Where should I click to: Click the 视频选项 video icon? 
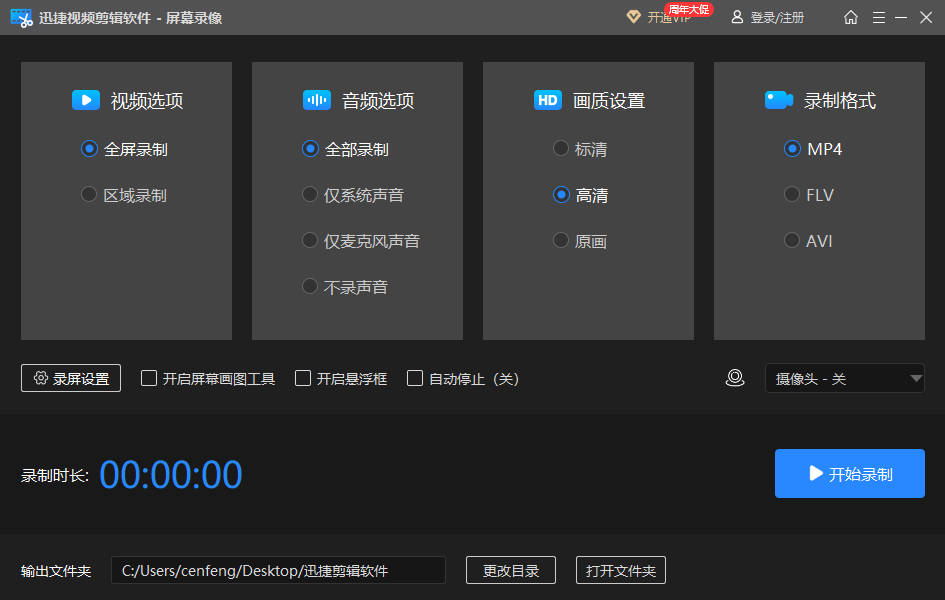[x=85, y=100]
